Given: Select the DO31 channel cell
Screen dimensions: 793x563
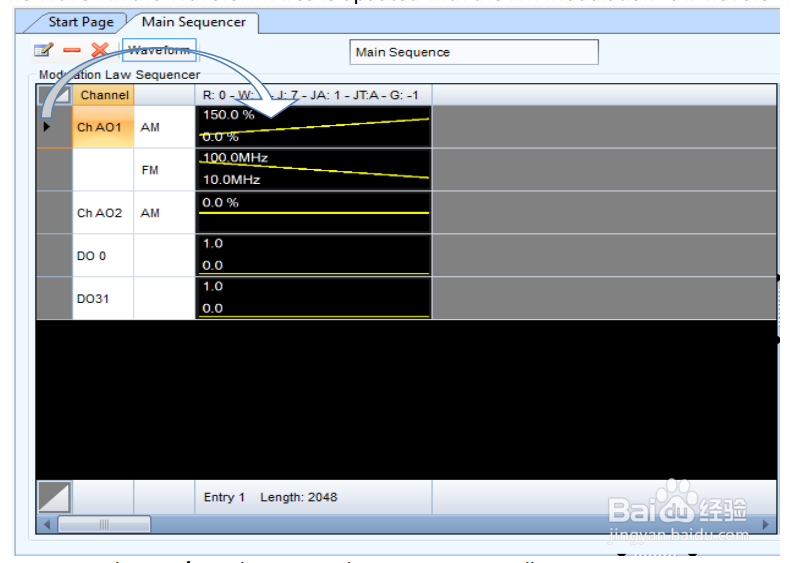Looking at the screenshot, I should pos(103,298).
